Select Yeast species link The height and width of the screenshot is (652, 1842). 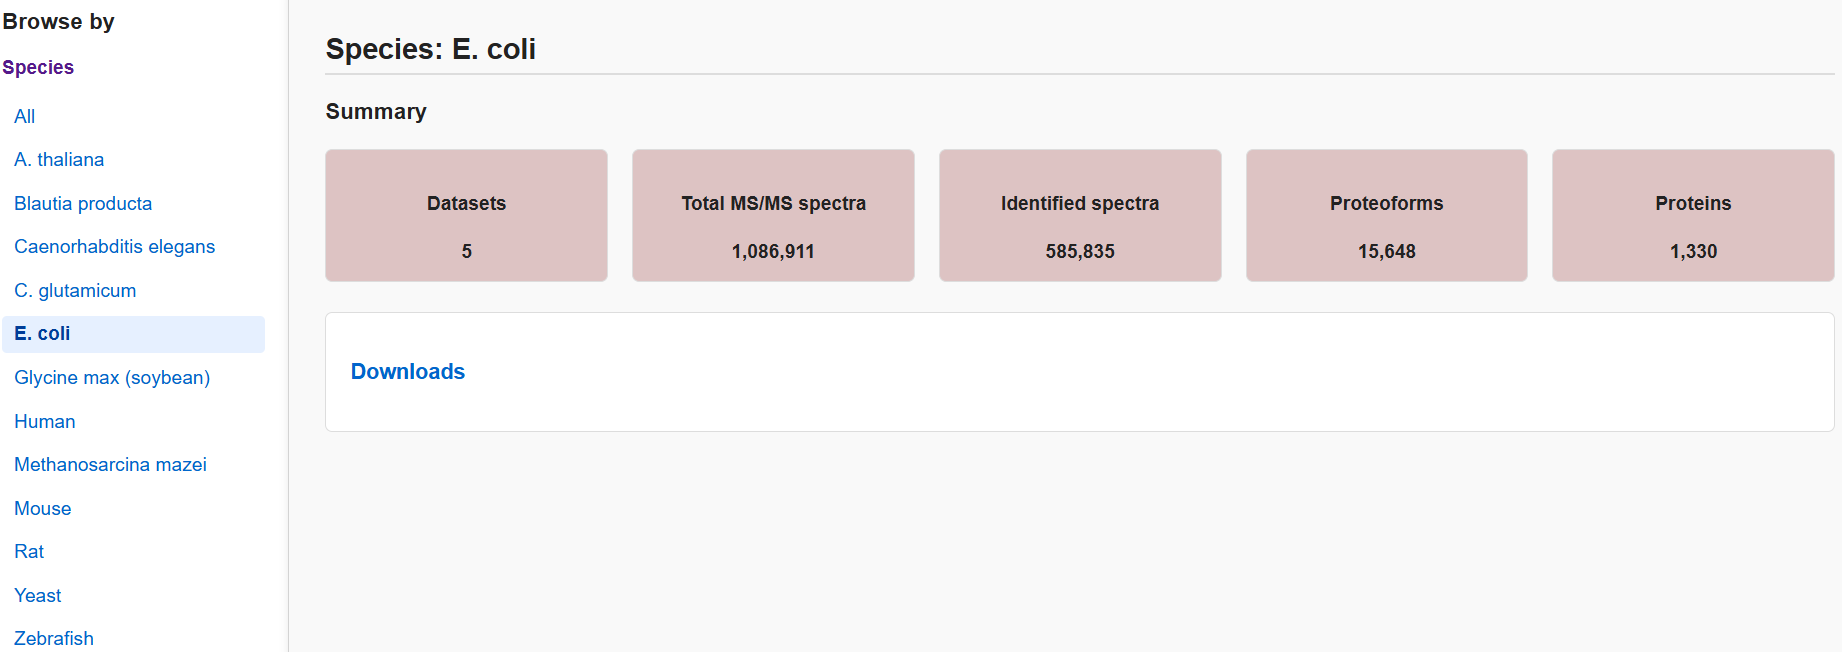38,596
